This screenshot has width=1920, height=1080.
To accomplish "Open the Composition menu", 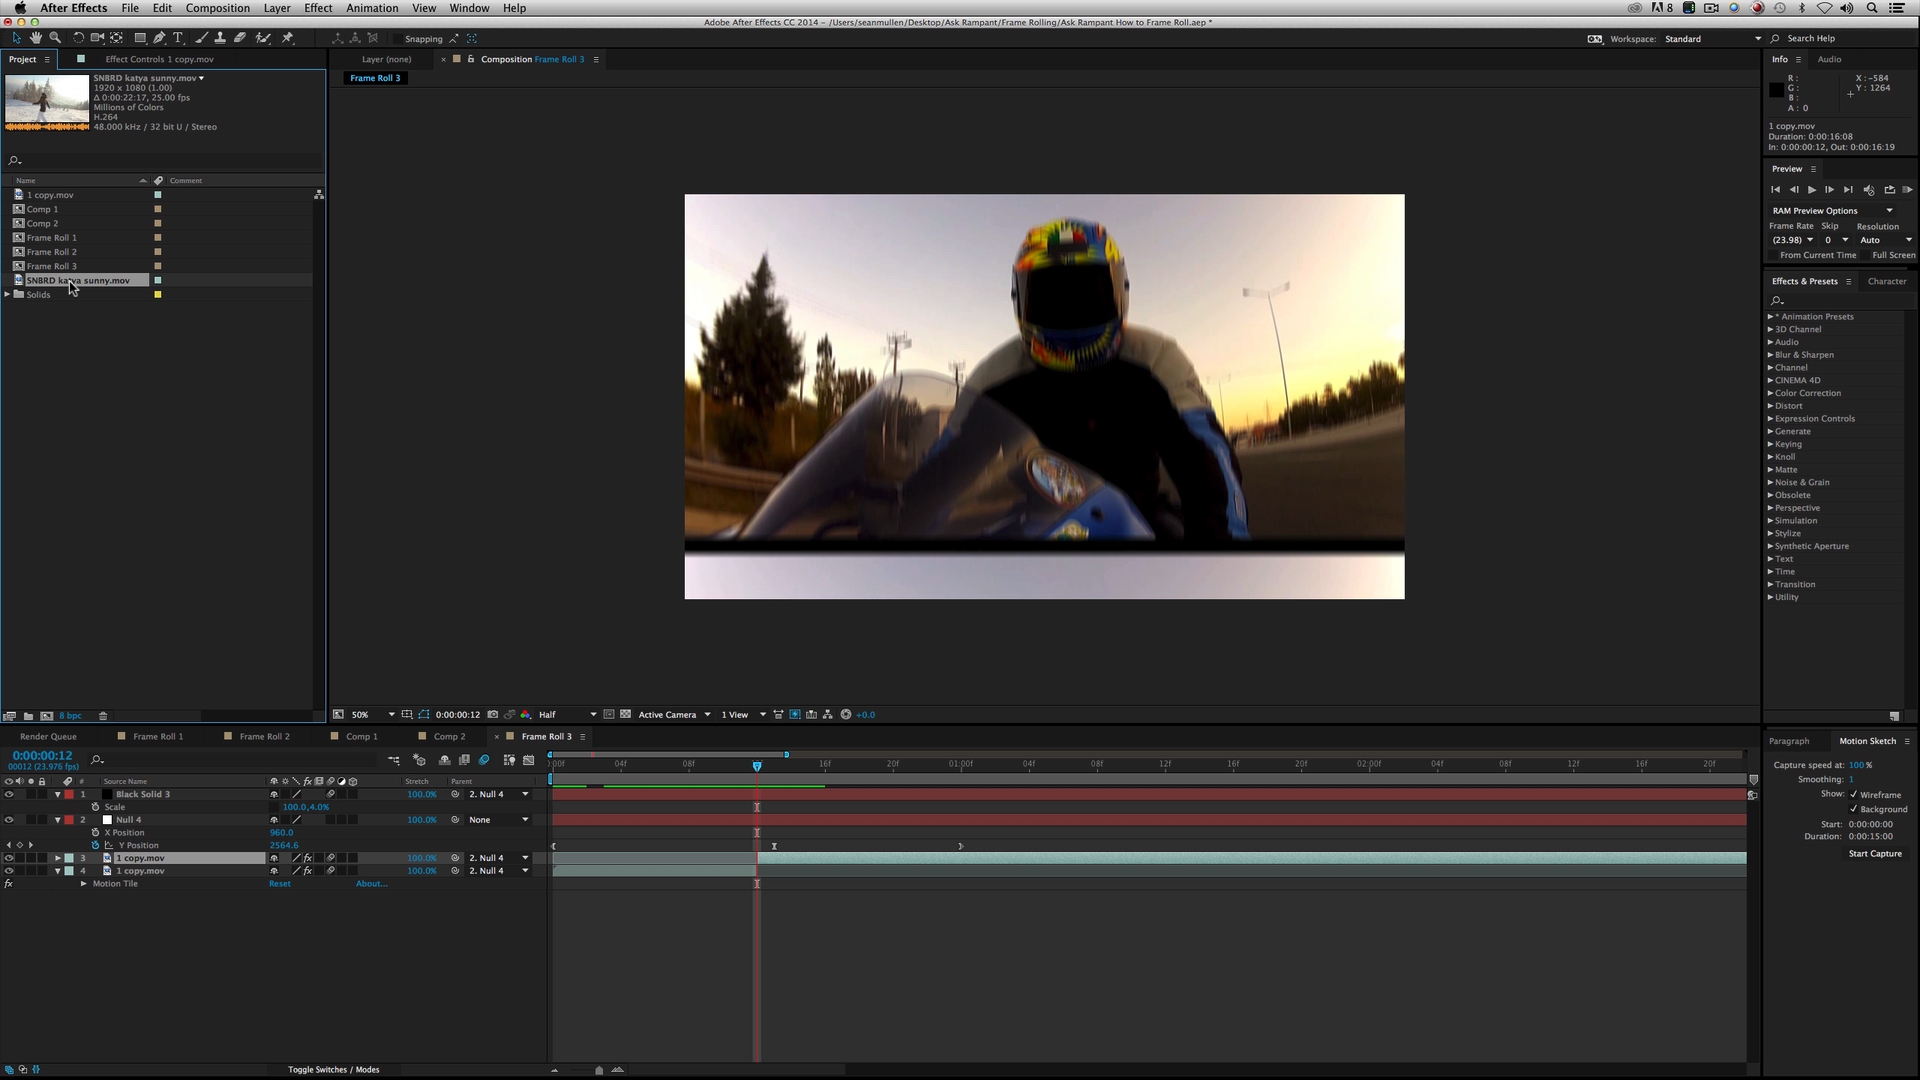I will coord(217,8).
